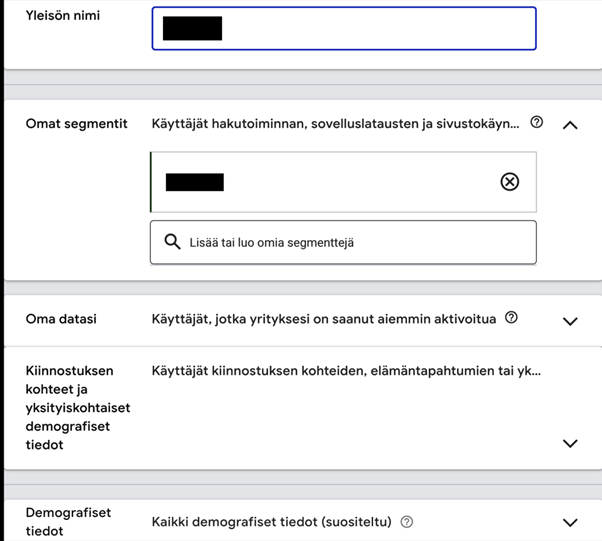Open help icon beside Kaikki demografiset tiedot
The height and width of the screenshot is (541, 602).
tap(407, 522)
